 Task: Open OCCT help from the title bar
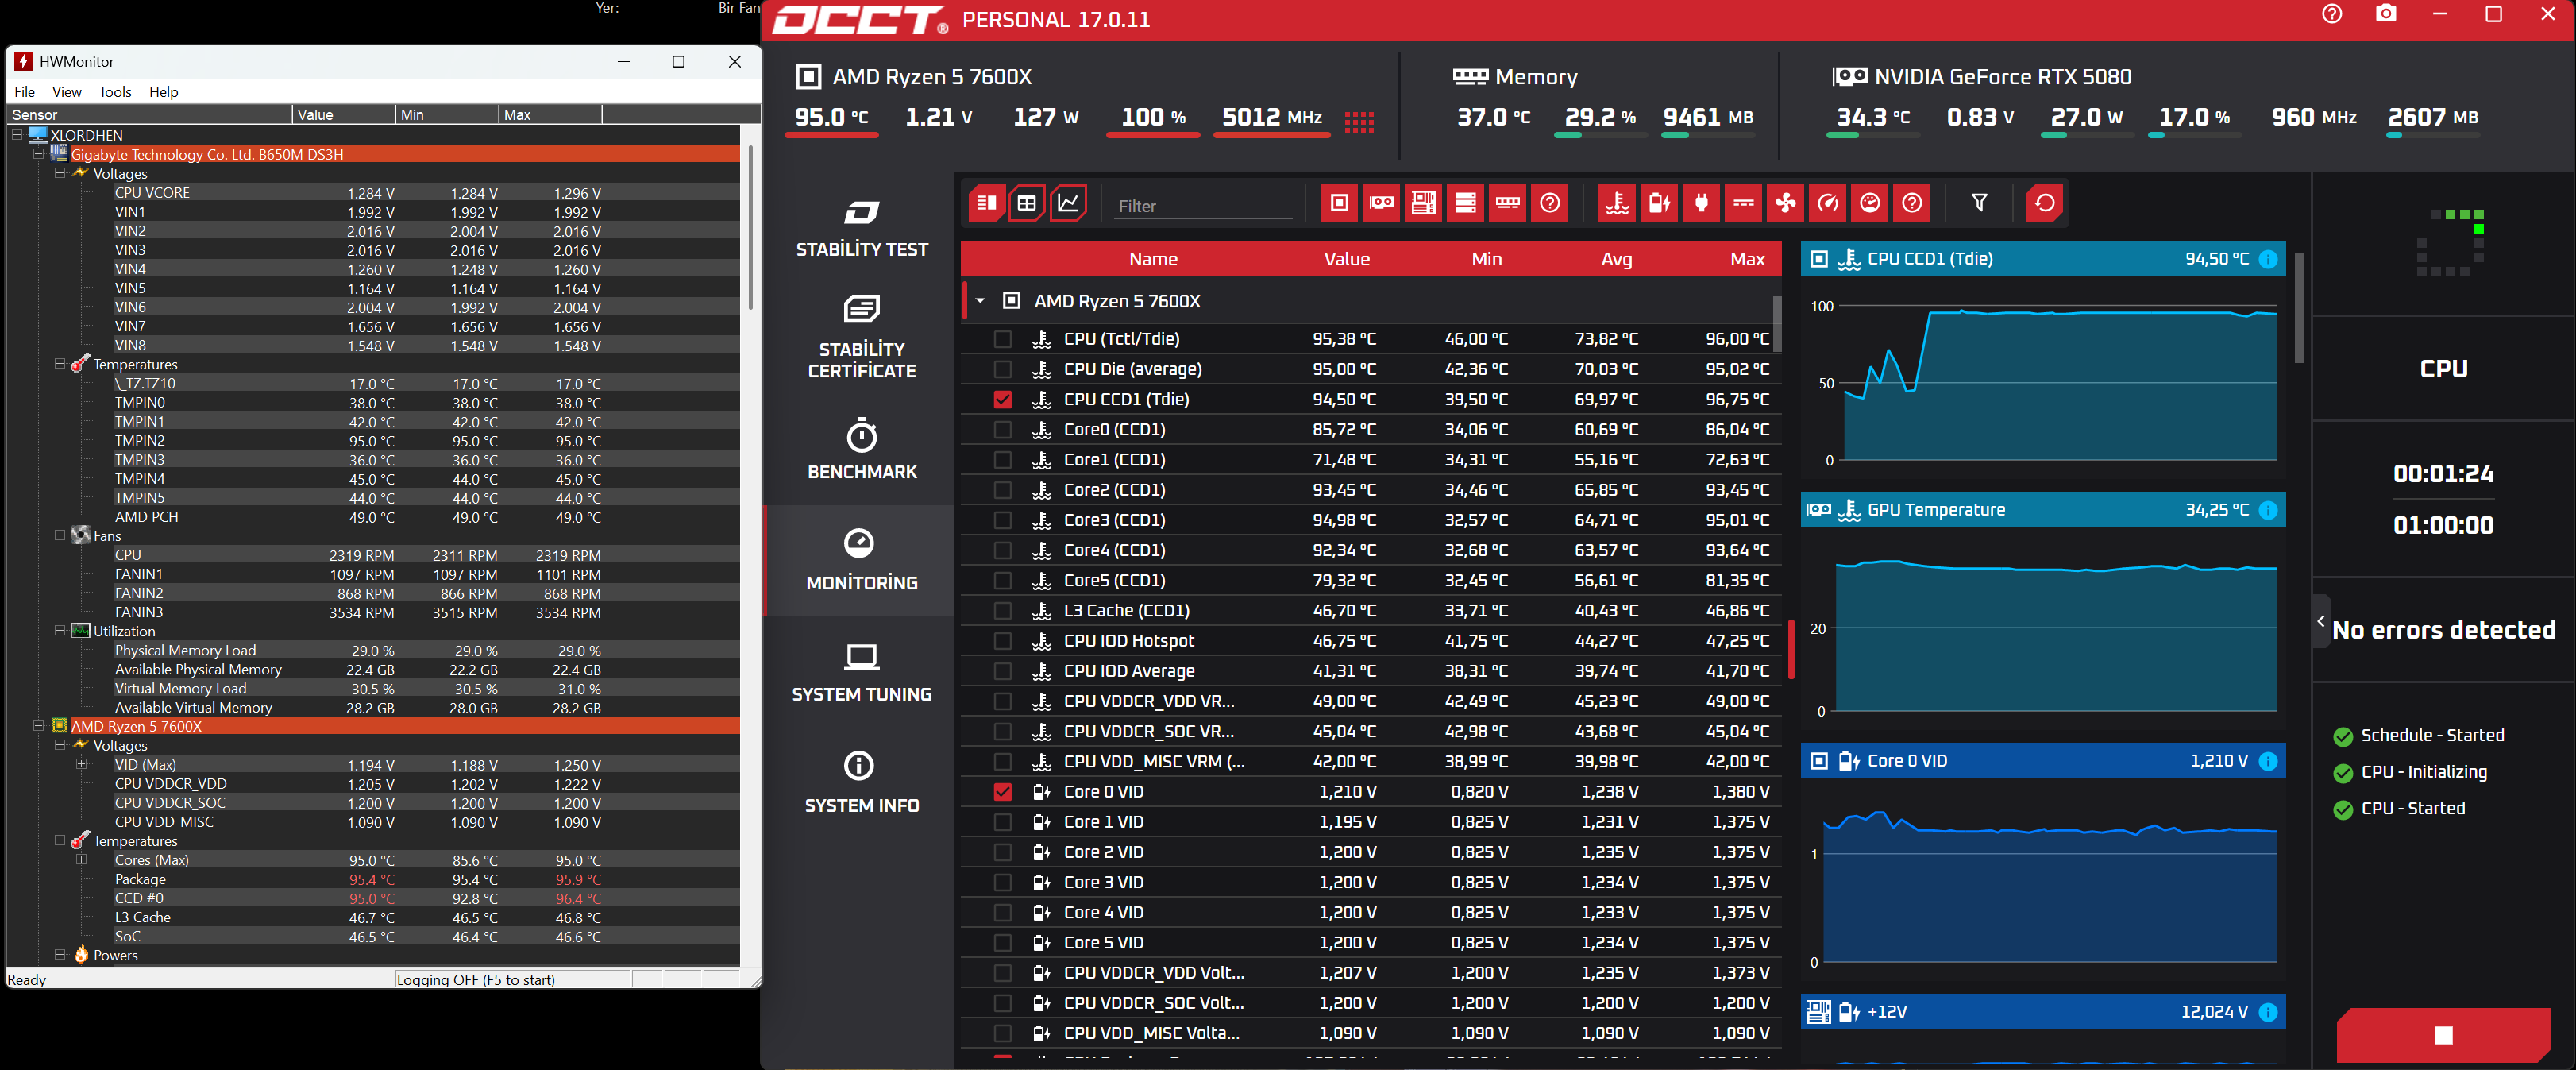coord(2332,14)
